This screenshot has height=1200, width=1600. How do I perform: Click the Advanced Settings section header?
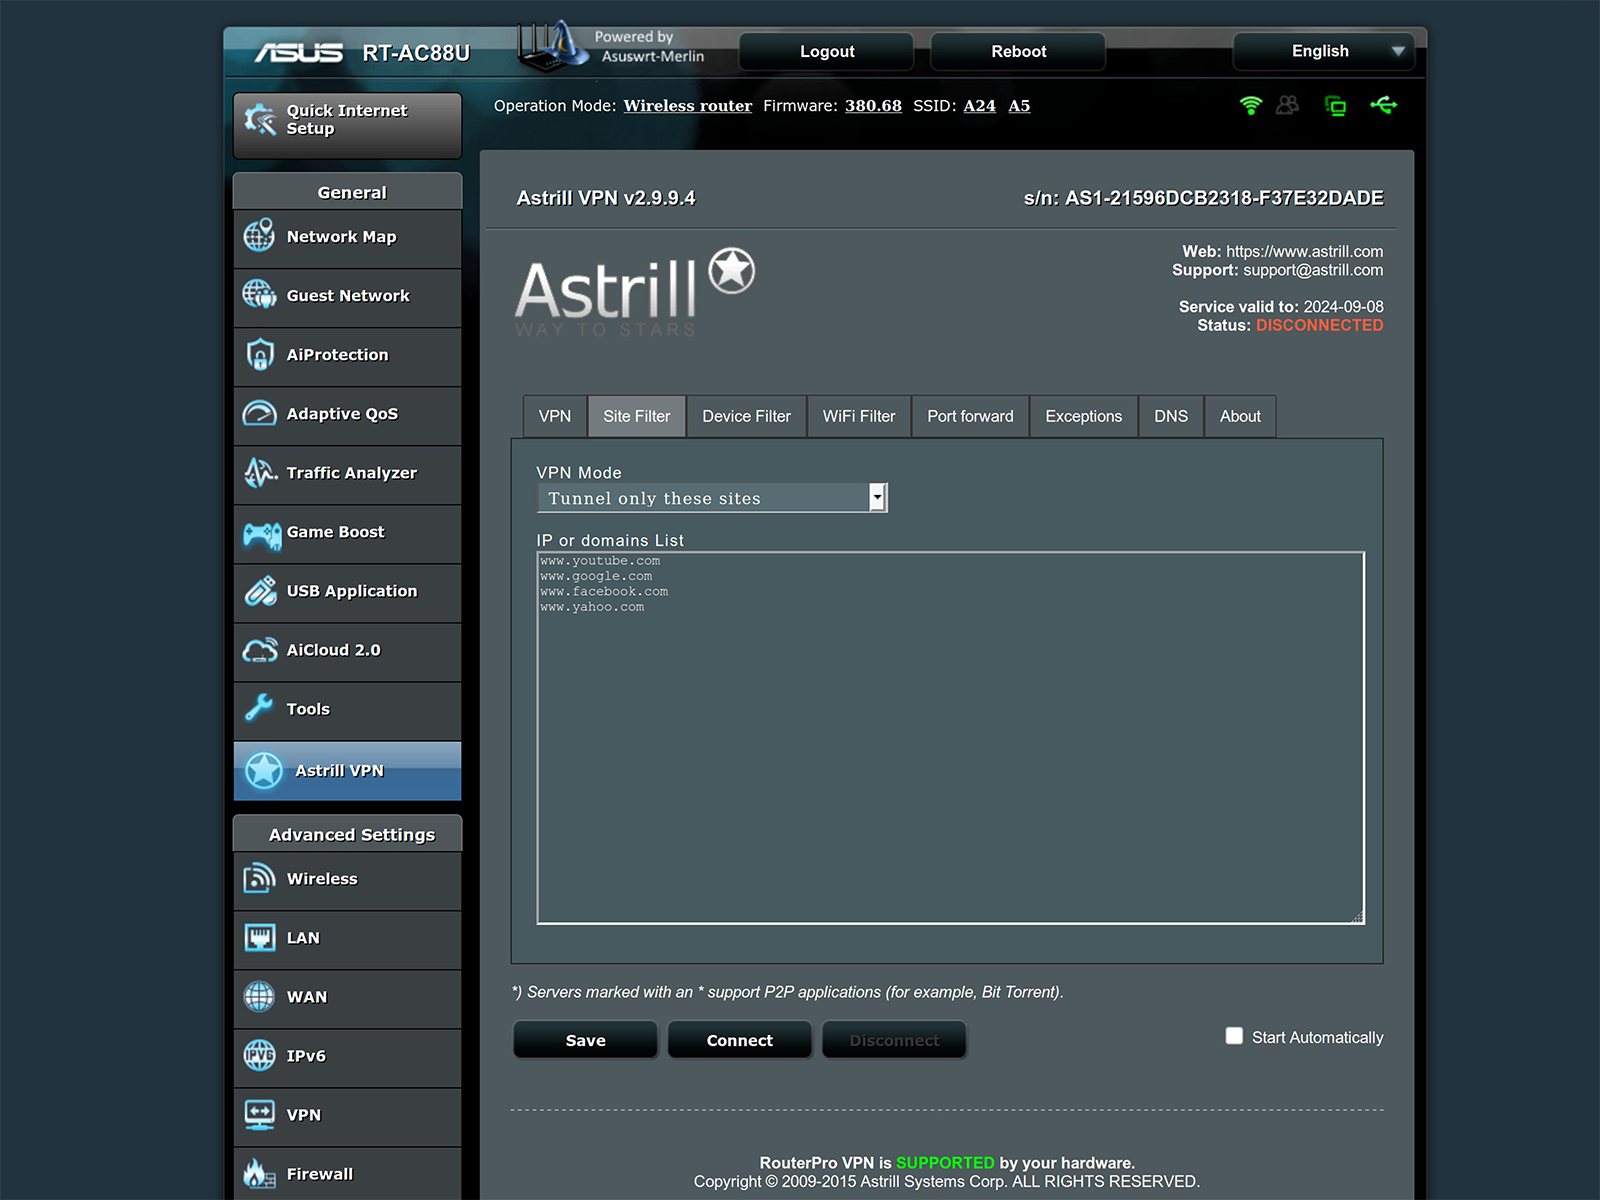click(348, 833)
